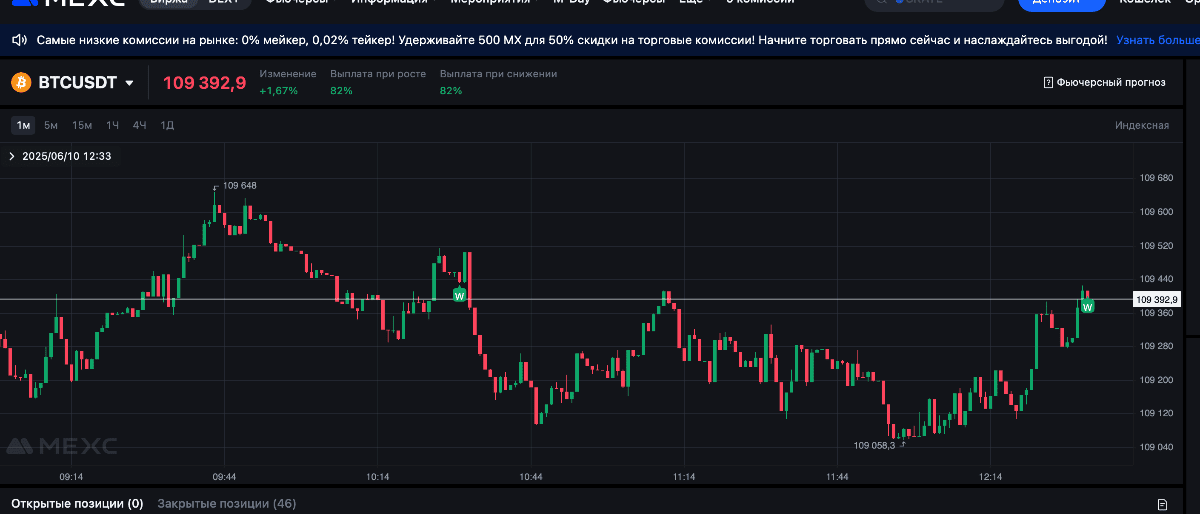This screenshot has height=514, width=1200.
Task: Click the document history icon near positions tabs
Action: 1161,504
